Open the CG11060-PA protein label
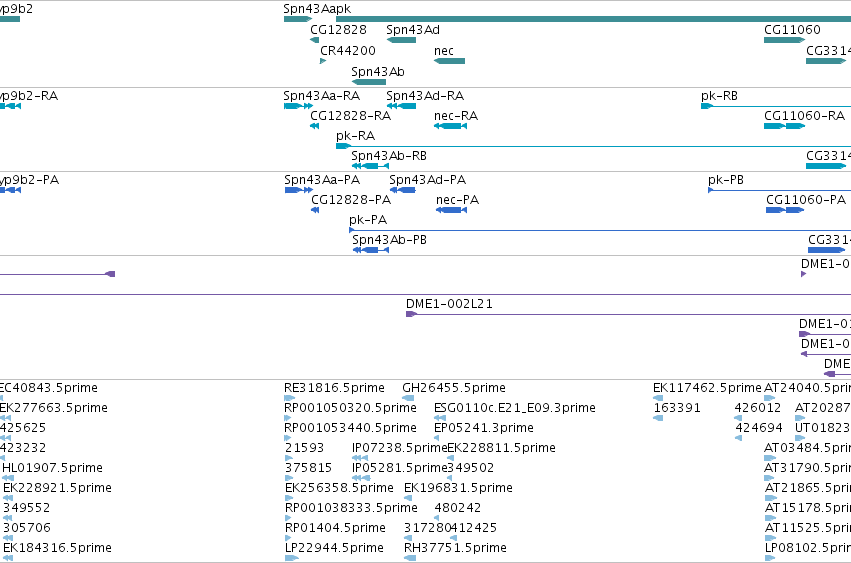 [x=806, y=200]
